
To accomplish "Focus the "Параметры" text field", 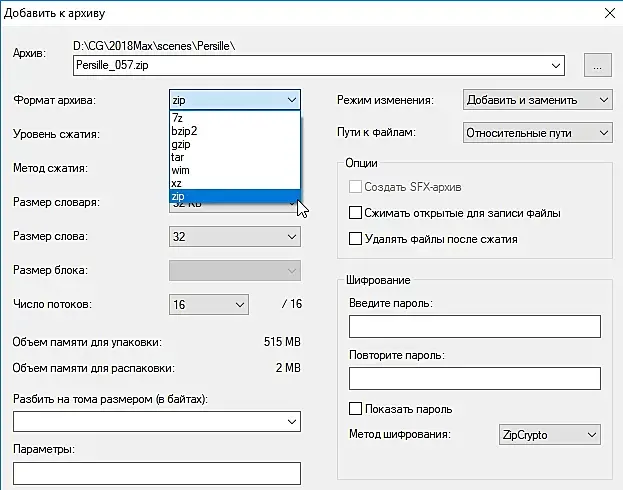I will coord(157,473).
